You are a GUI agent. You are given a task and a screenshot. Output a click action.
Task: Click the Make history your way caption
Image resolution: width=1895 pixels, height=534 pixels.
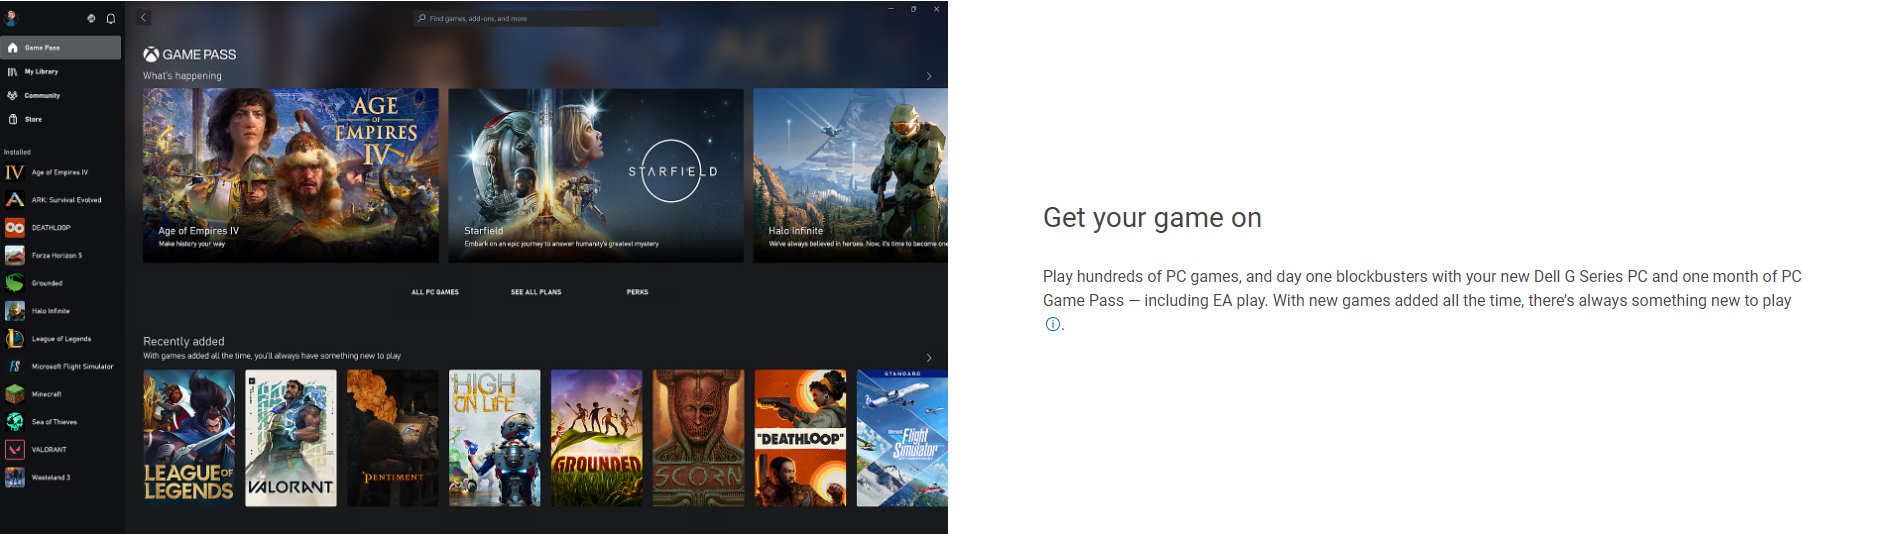pos(192,244)
